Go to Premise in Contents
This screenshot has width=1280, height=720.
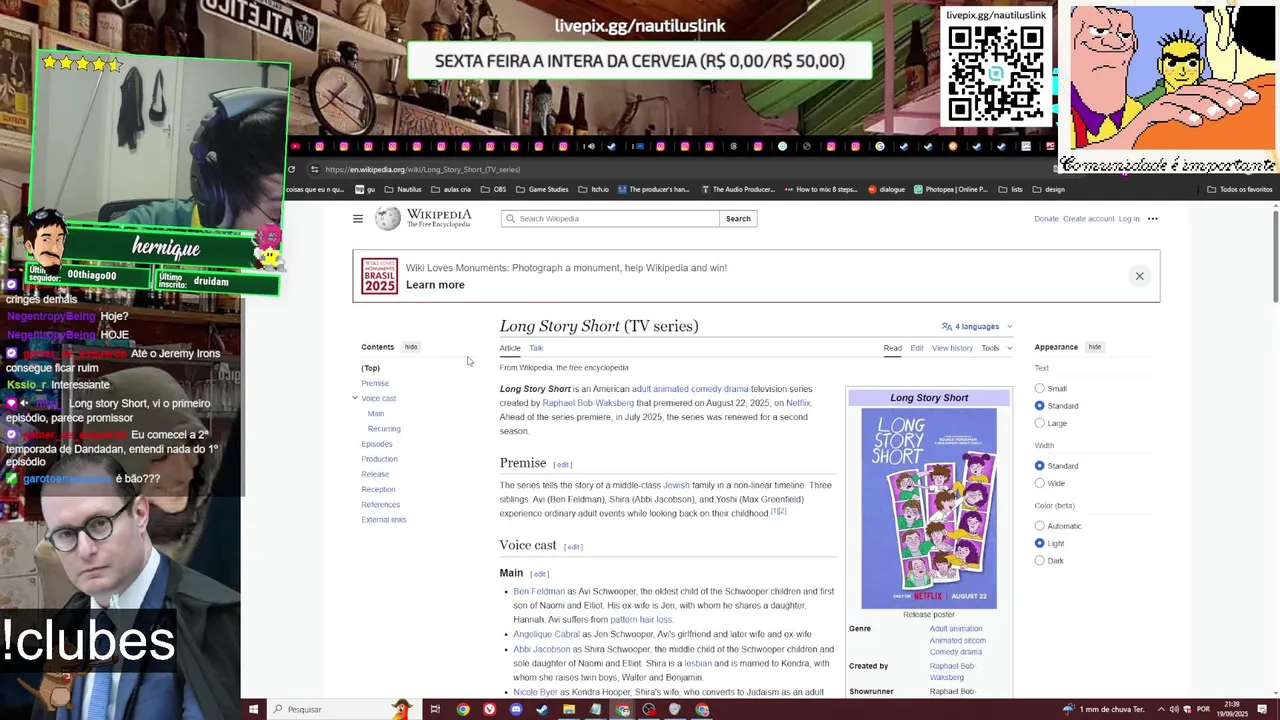tap(375, 383)
